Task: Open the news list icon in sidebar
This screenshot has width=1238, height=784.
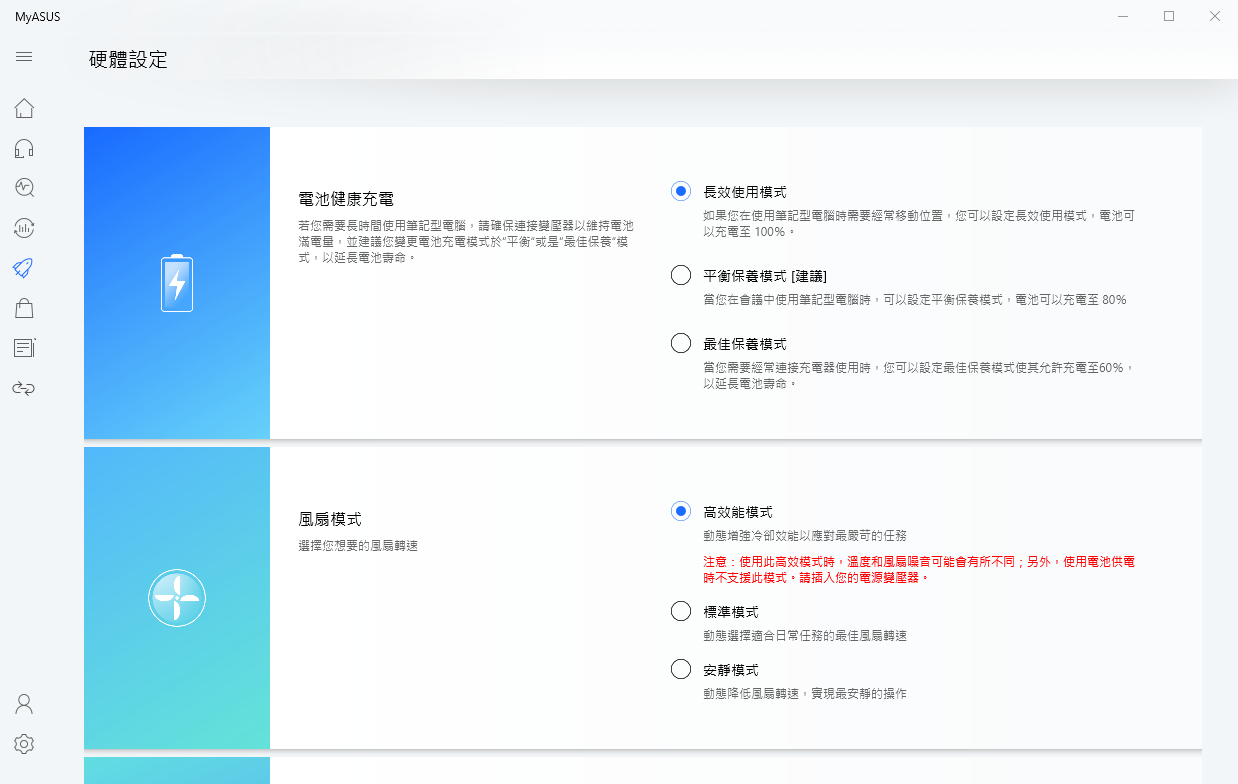Action: [x=24, y=348]
